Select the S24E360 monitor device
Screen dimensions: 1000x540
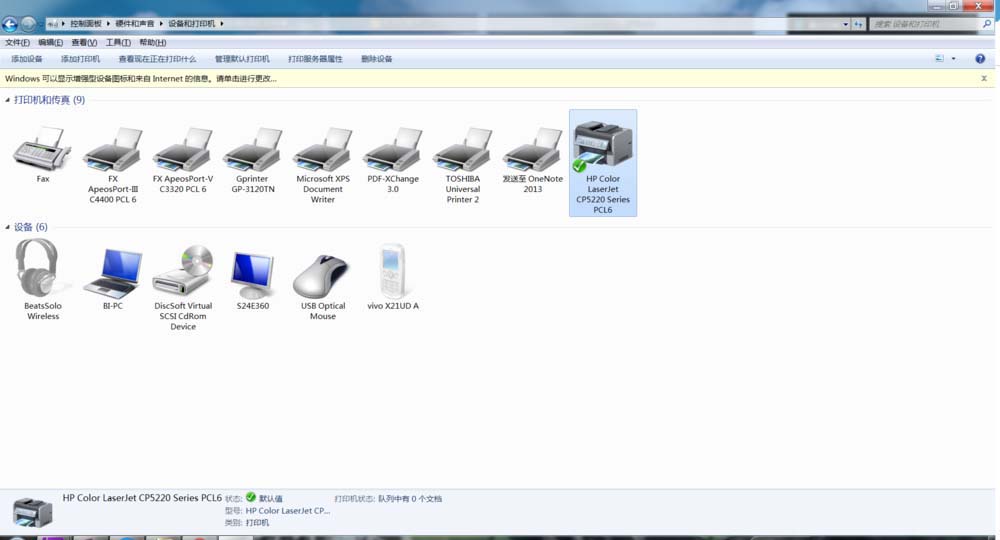[x=253, y=275]
